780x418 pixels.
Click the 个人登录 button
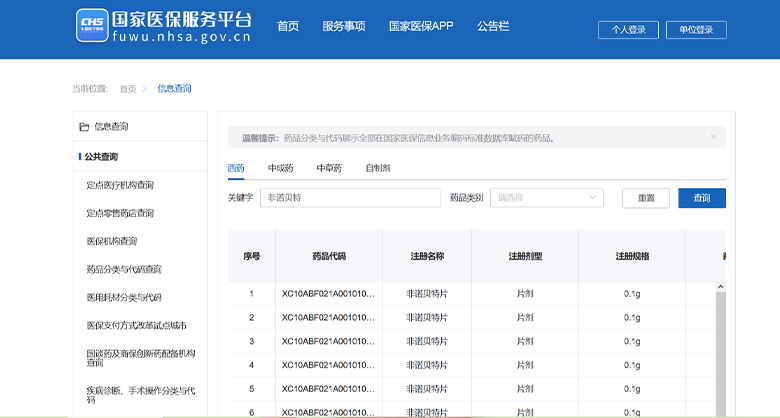(628, 30)
